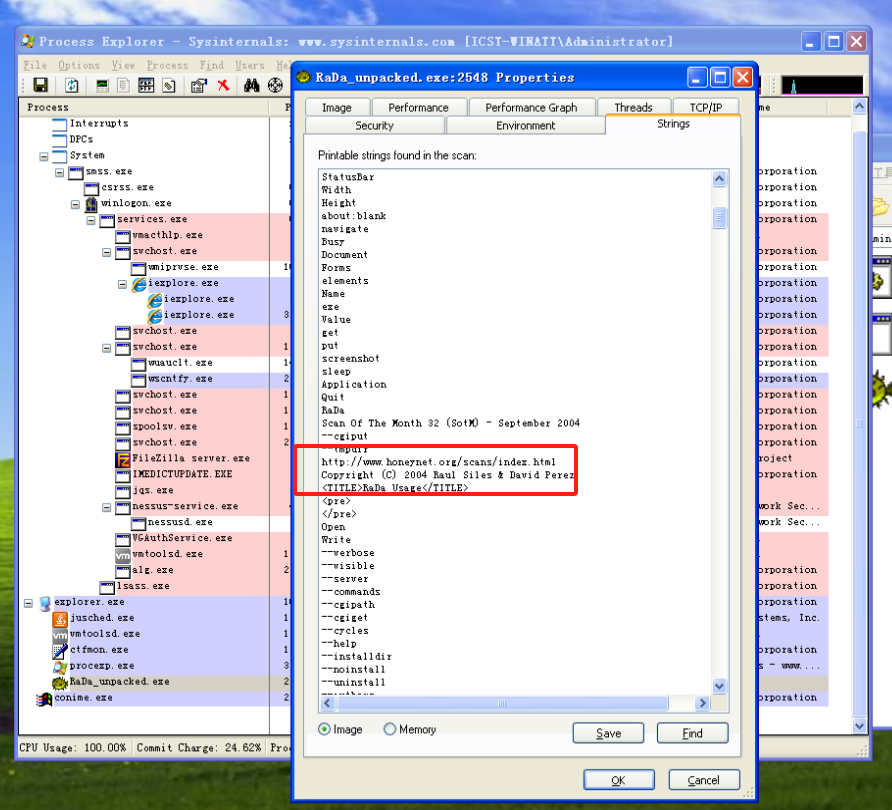Click the CPU usage mini graph in toolbar
892x810 pixels.
[822, 85]
